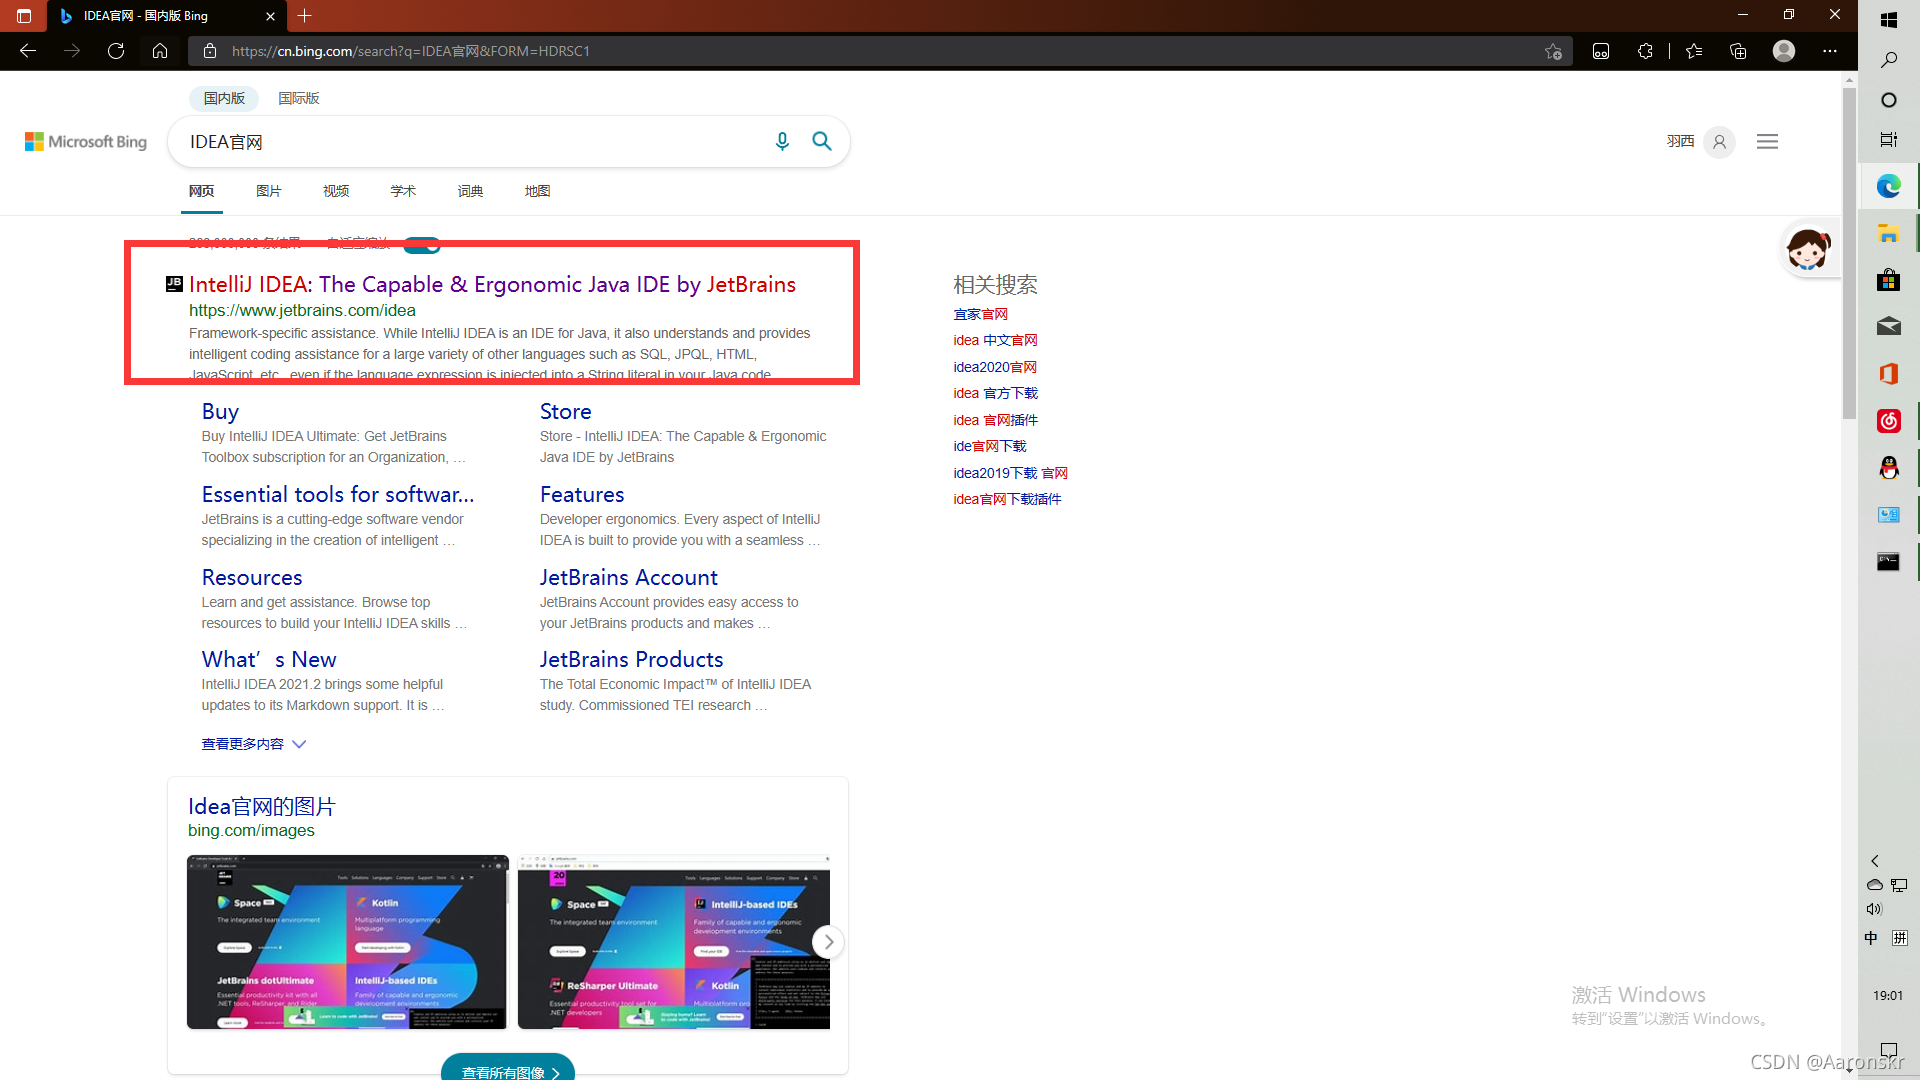Open Mail app from taskbar
The height and width of the screenshot is (1080, 1920).
(1889, 326)
